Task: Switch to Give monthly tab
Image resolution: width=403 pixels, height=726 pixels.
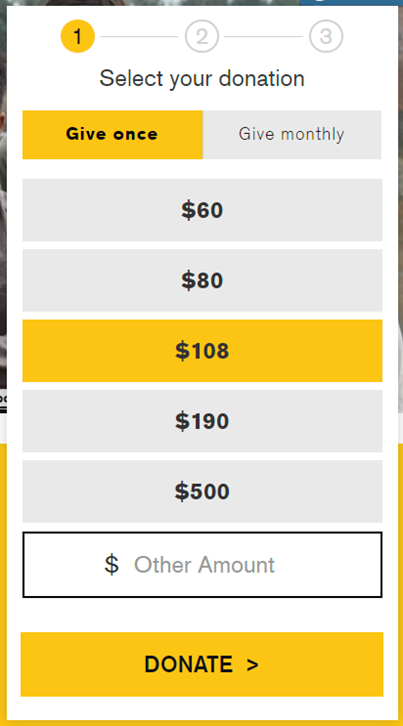Action: pos(292,135)
